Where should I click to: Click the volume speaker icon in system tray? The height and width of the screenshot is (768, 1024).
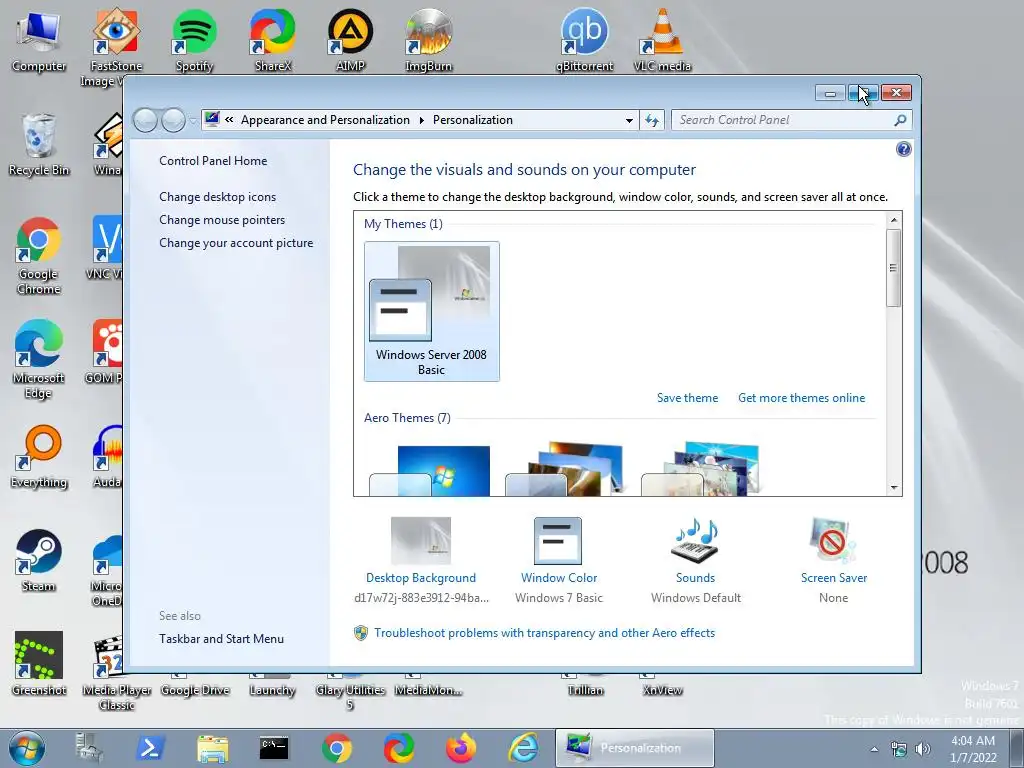(923, 749)
